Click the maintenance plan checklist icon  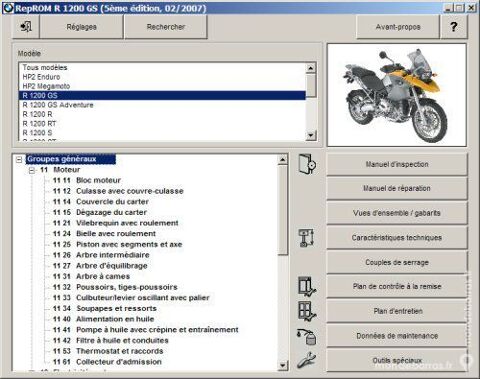point(307,311)
